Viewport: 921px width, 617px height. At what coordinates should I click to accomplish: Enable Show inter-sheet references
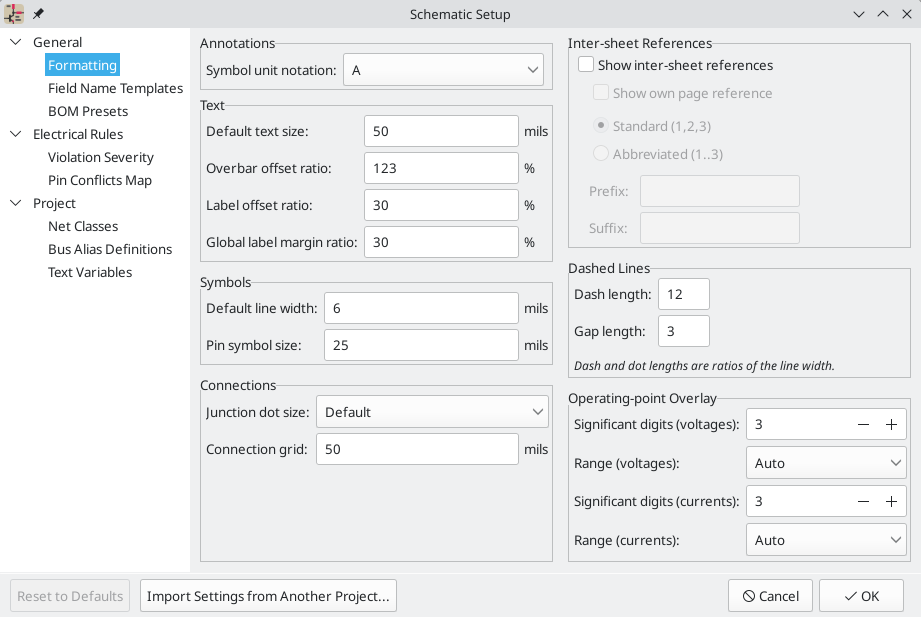[584, 65]
